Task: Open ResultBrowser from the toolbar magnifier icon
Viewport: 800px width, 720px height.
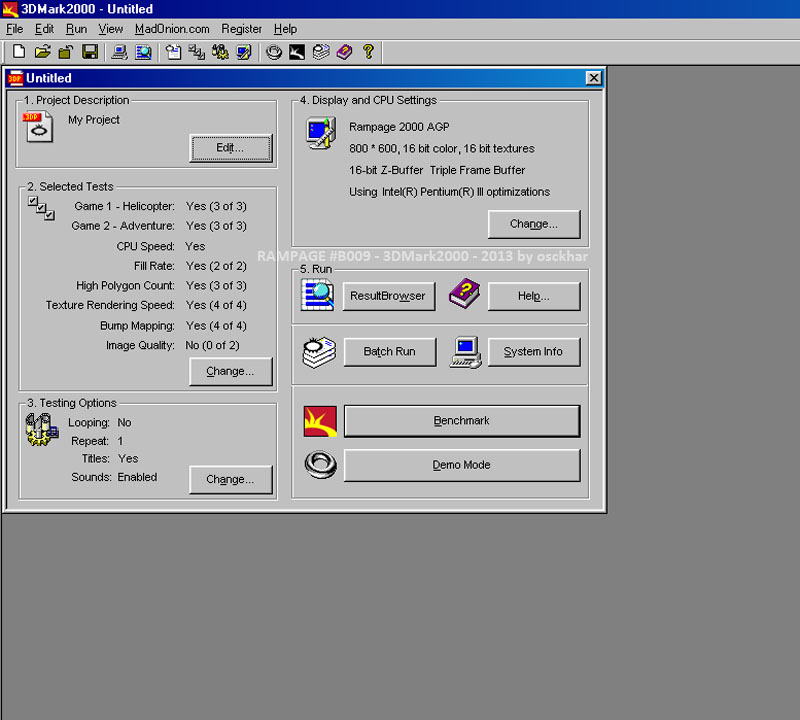Action: (x=143, y=52)
